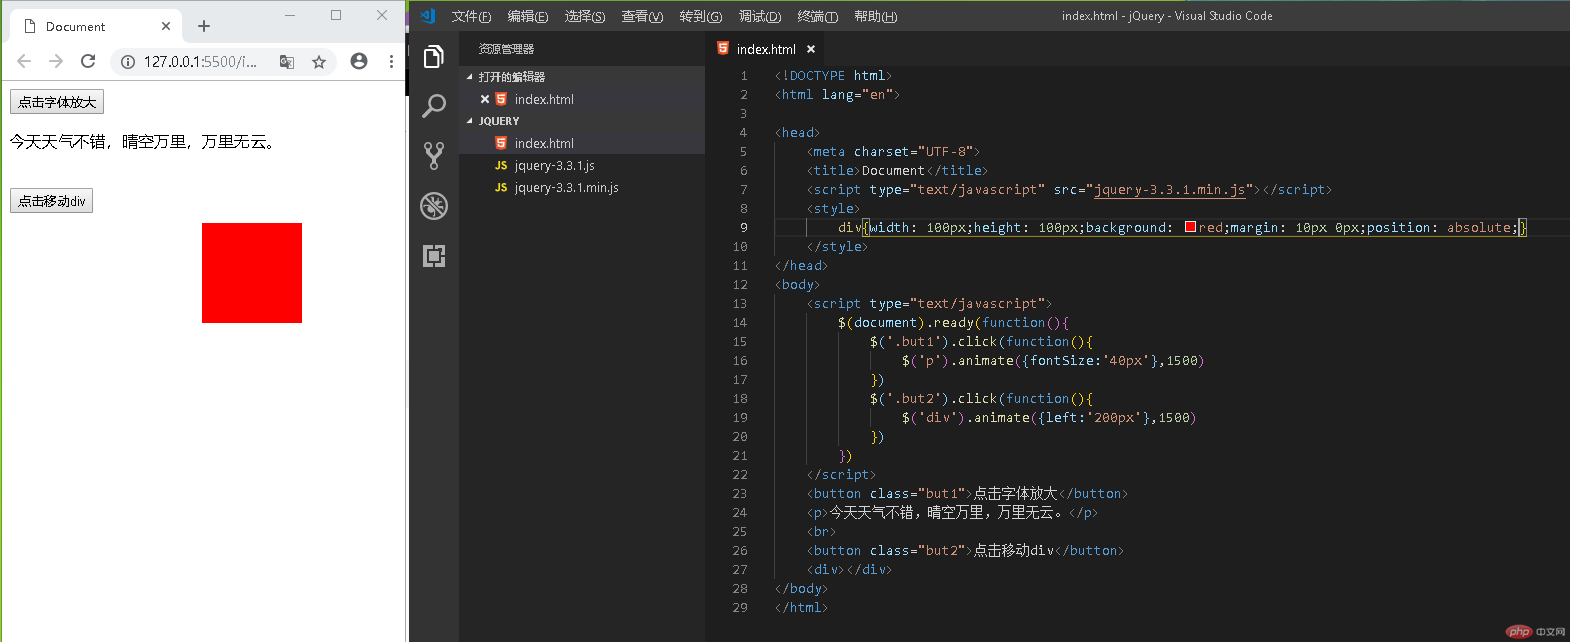Click the closing </html> tag on line 29

point(801,607)
